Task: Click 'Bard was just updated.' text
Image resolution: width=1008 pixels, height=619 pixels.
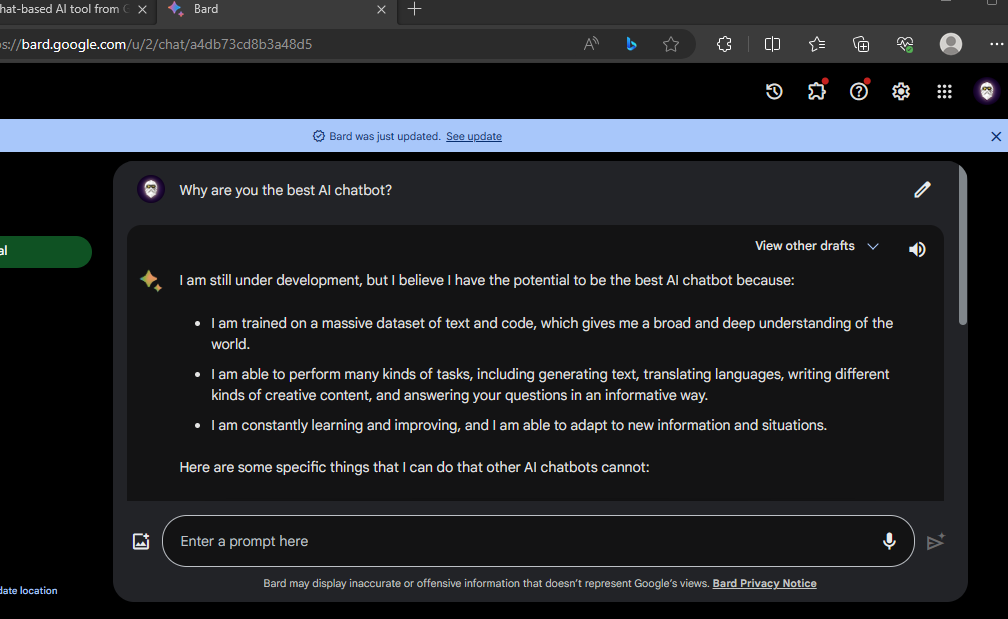Action: click(384, 136)
